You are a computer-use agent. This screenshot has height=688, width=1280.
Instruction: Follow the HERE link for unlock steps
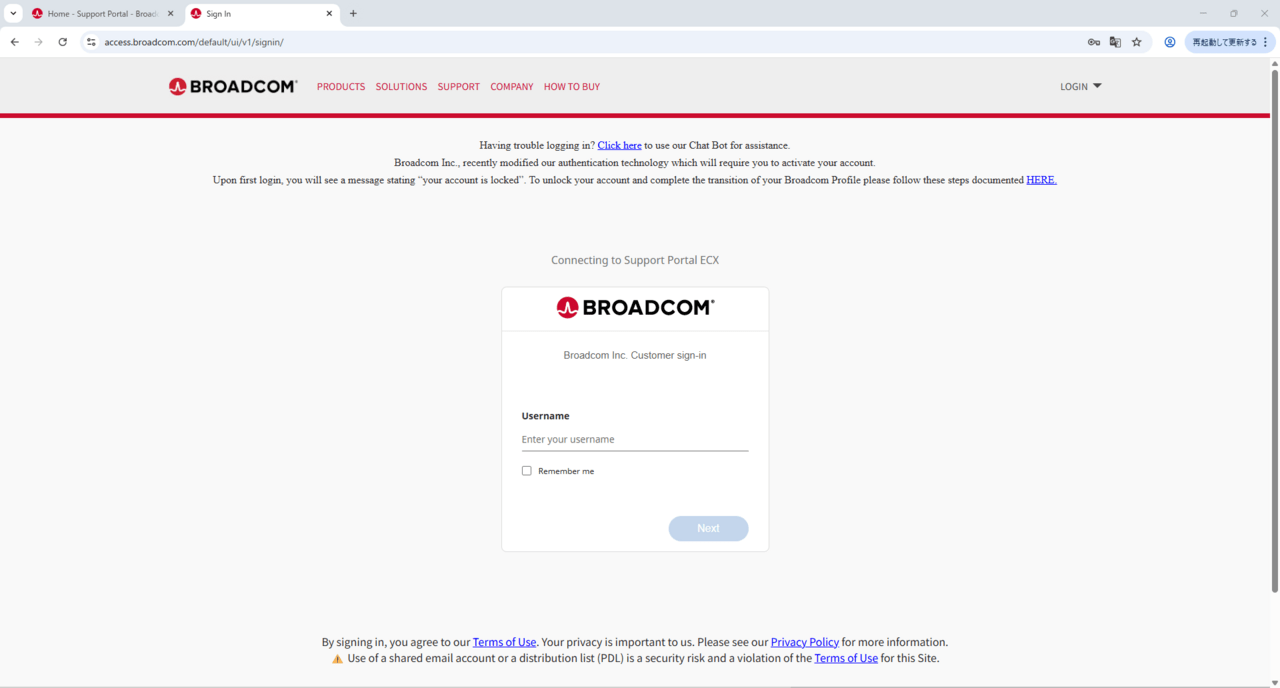[x=1041, y=180]
